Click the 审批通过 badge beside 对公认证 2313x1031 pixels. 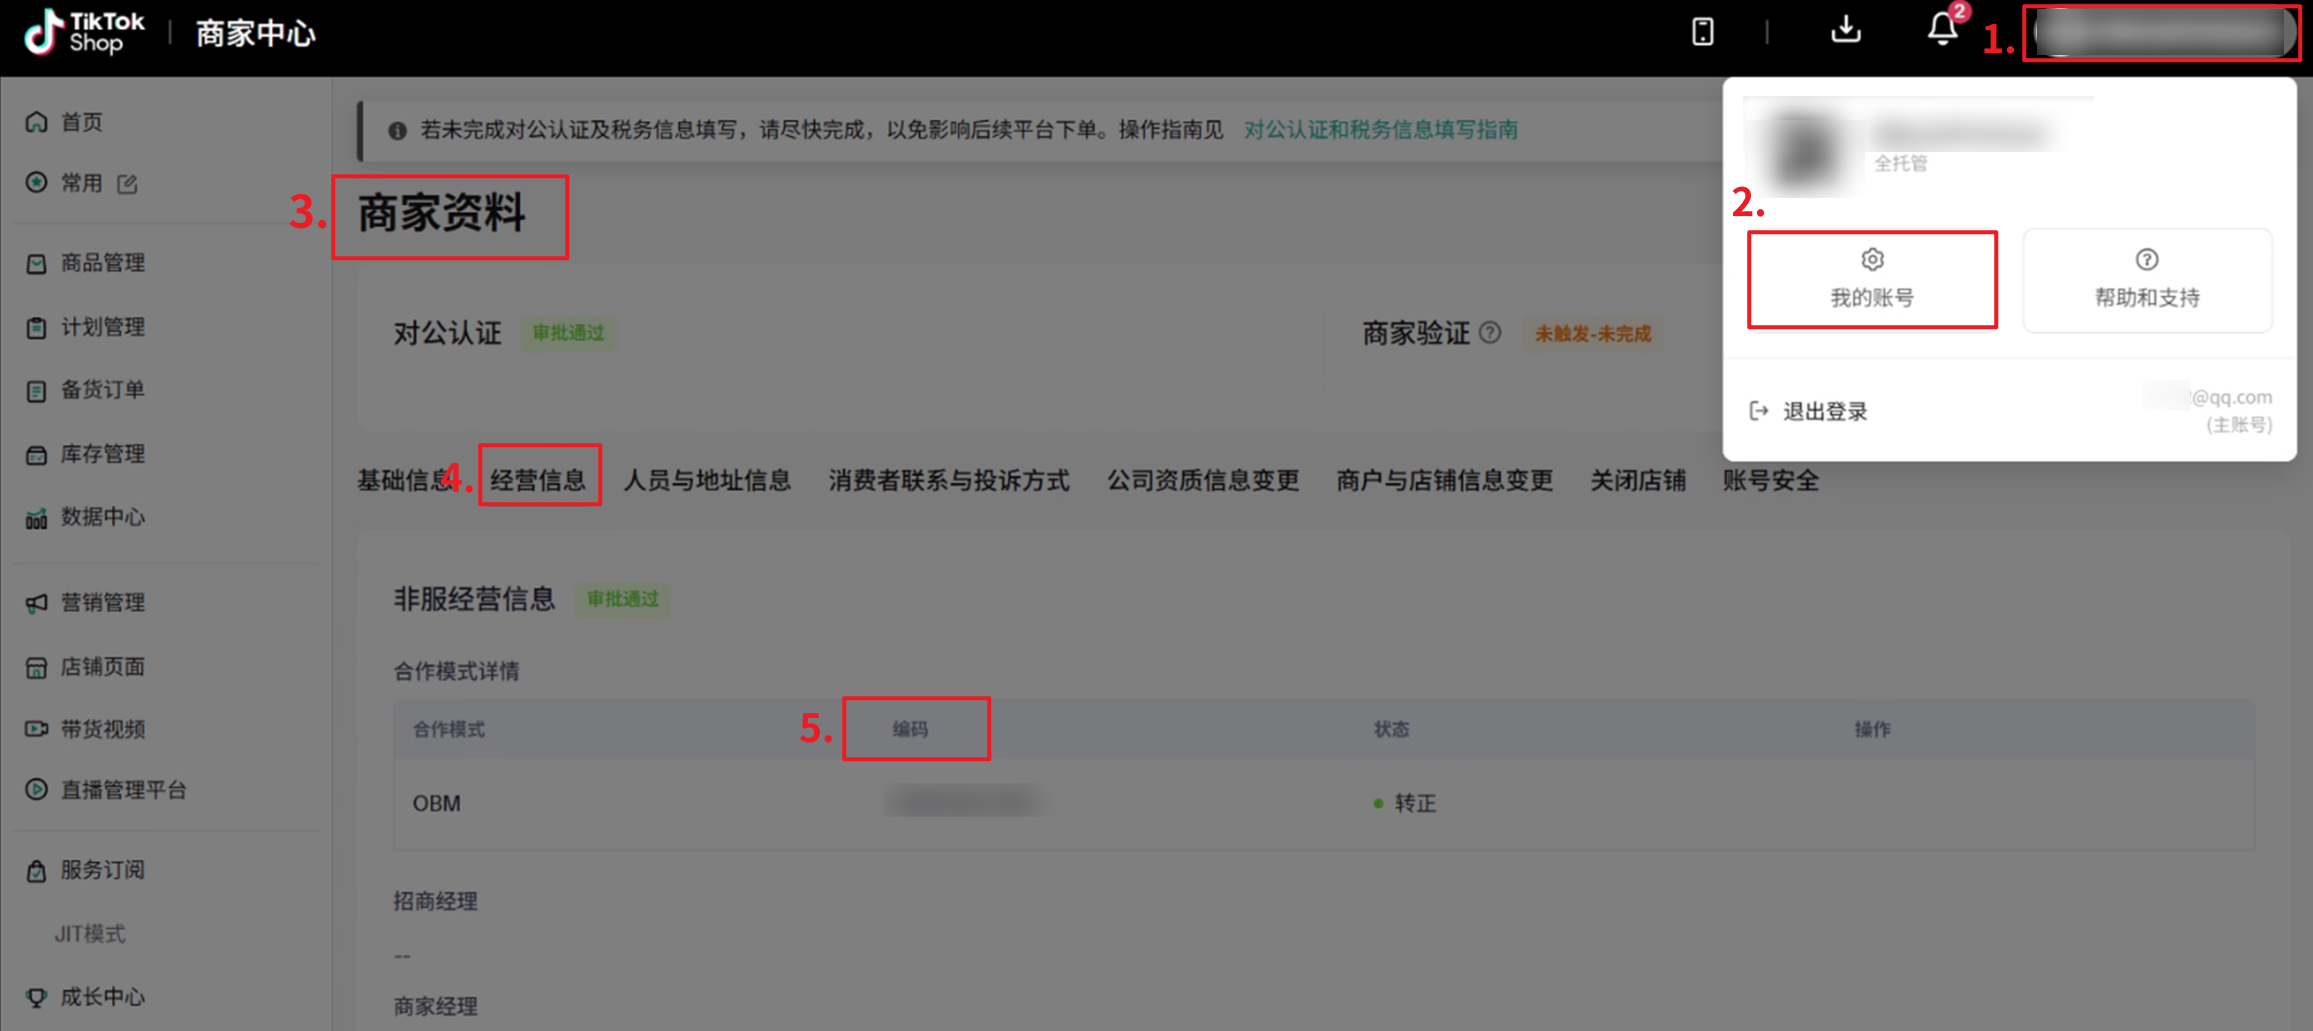pyautogui.click(x=568, y=333)
